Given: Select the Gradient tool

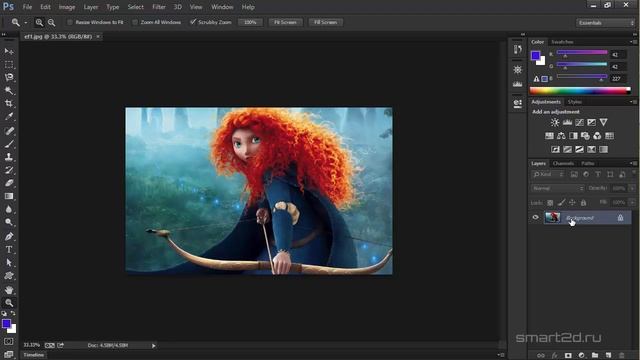Looking at the screenshot, I should (9, 196).
